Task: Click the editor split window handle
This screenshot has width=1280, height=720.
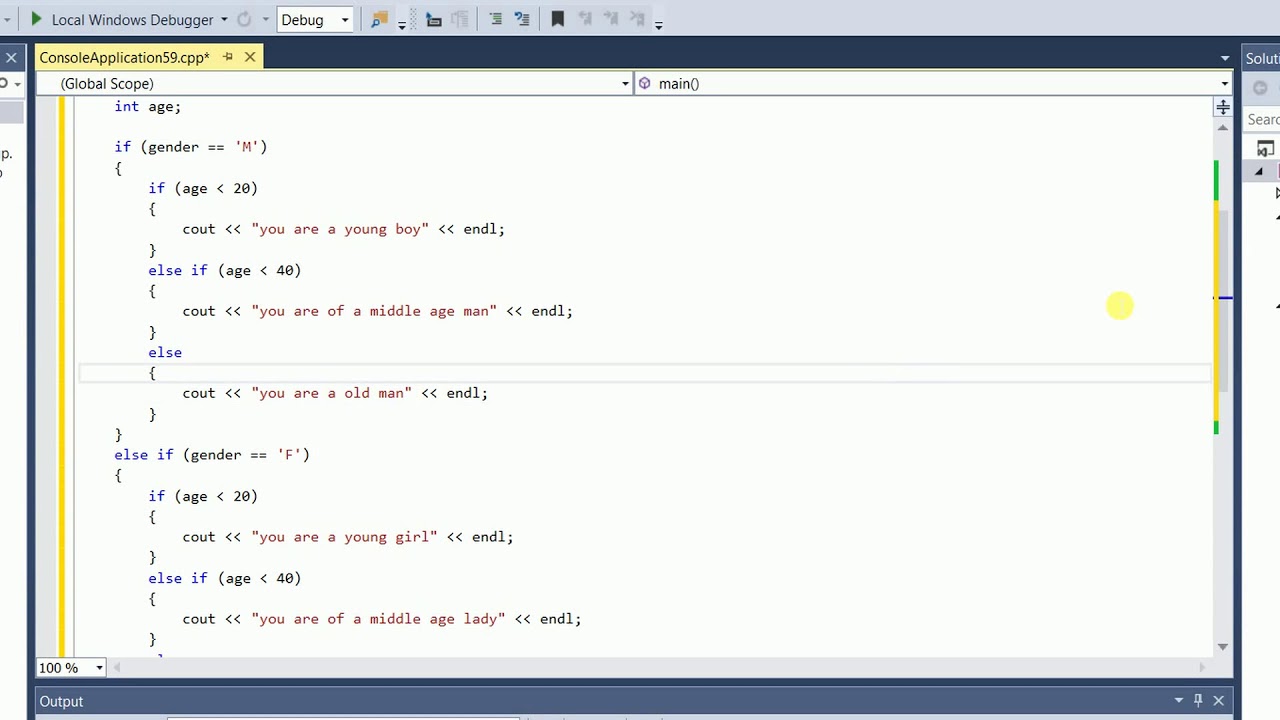Action: click(1223, 107)
